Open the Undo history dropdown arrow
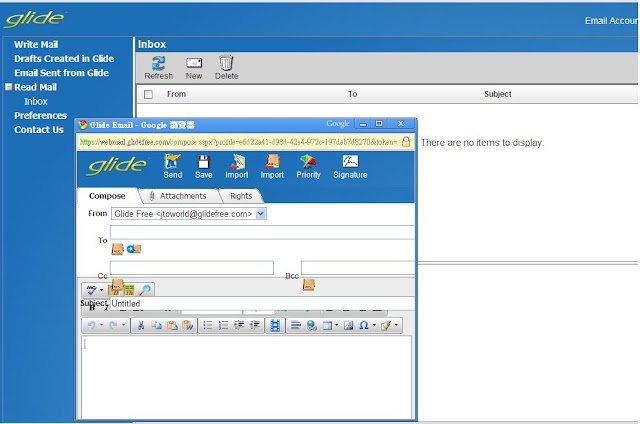This screenshot has height=424, width=640. [101, 325]
